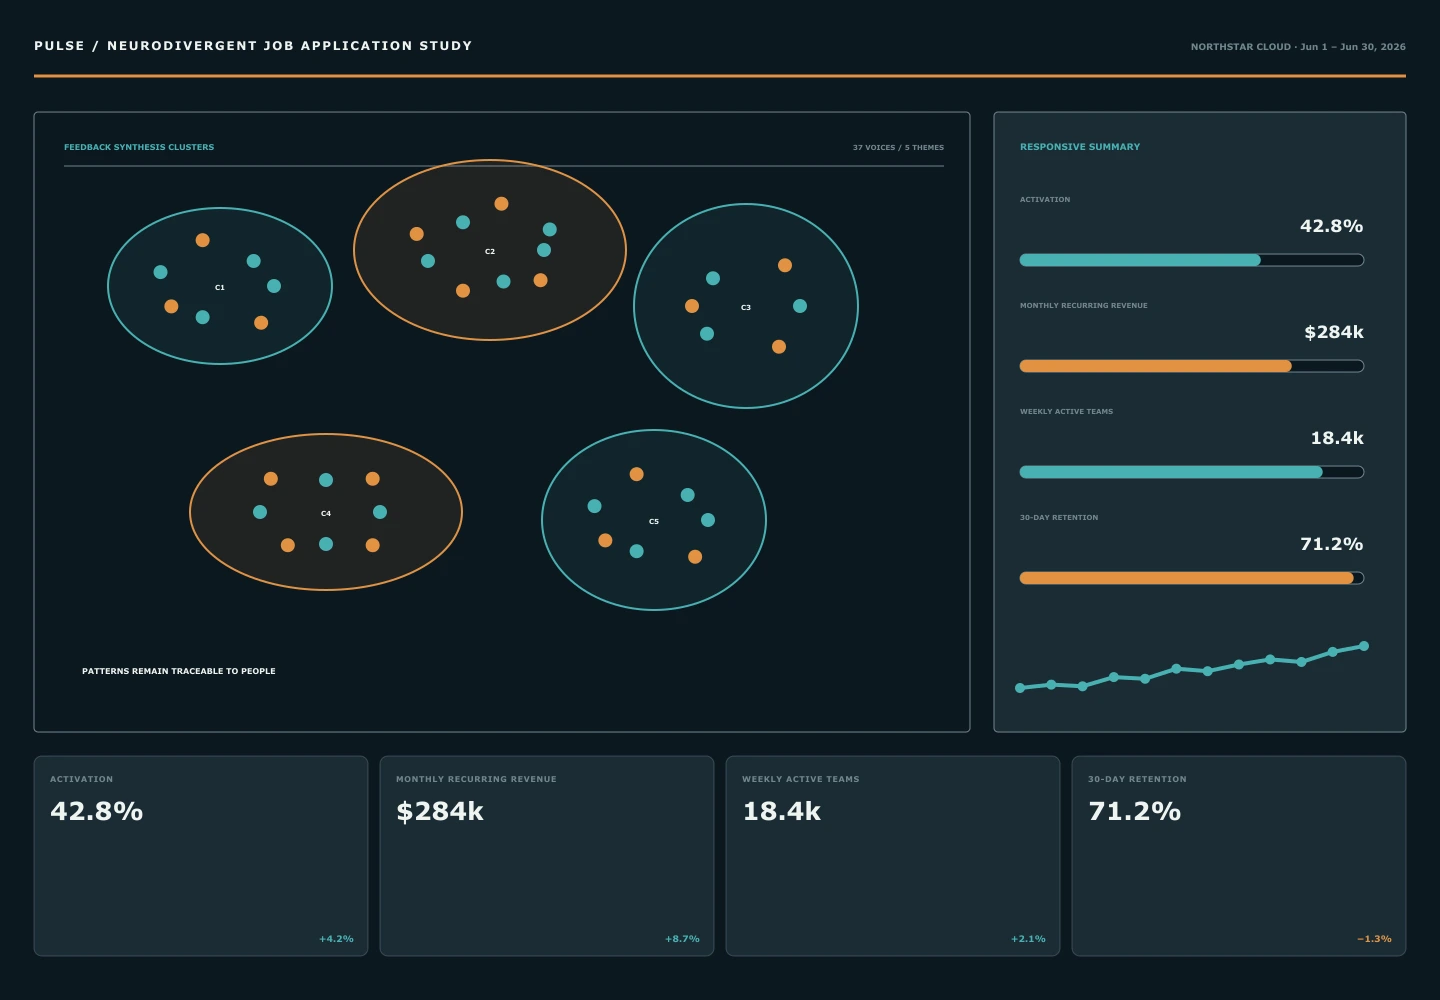Click the +8.7% change on the revenue card
This screenshot has height=1000, width=1440.
[x=682, y=939]
